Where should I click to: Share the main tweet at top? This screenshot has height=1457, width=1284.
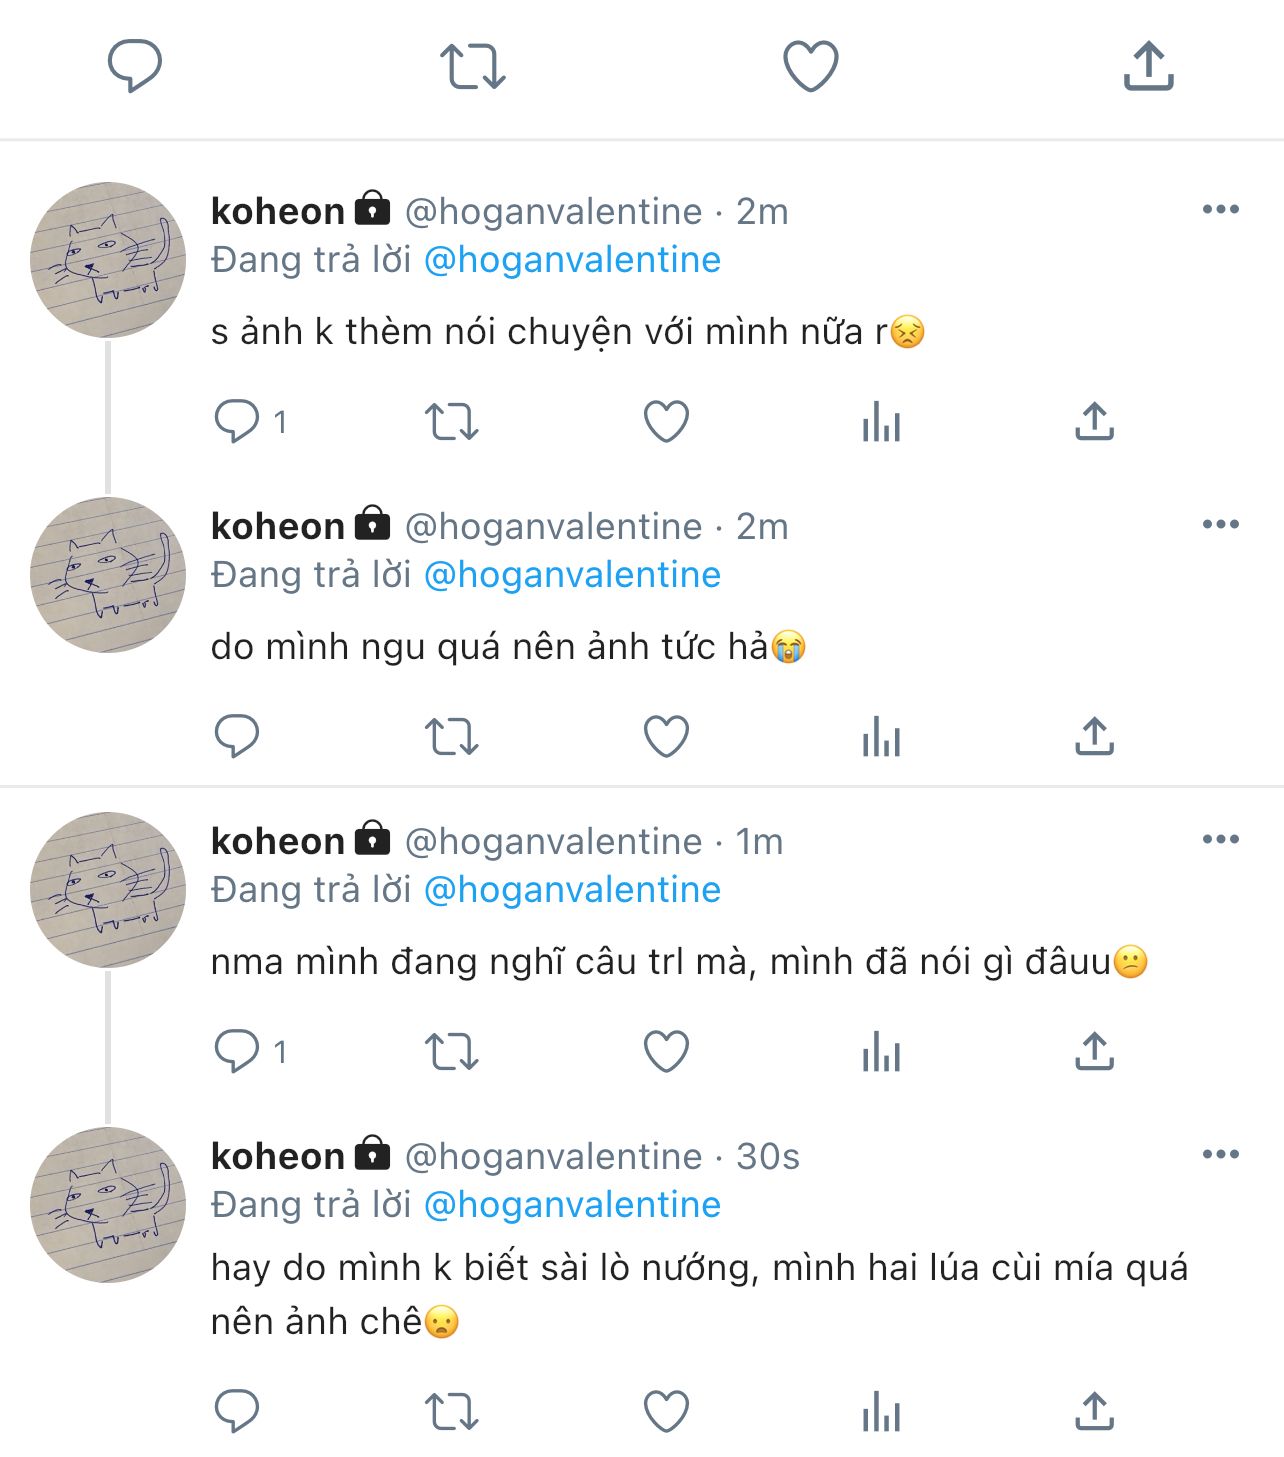click(x=1148, y=66)
